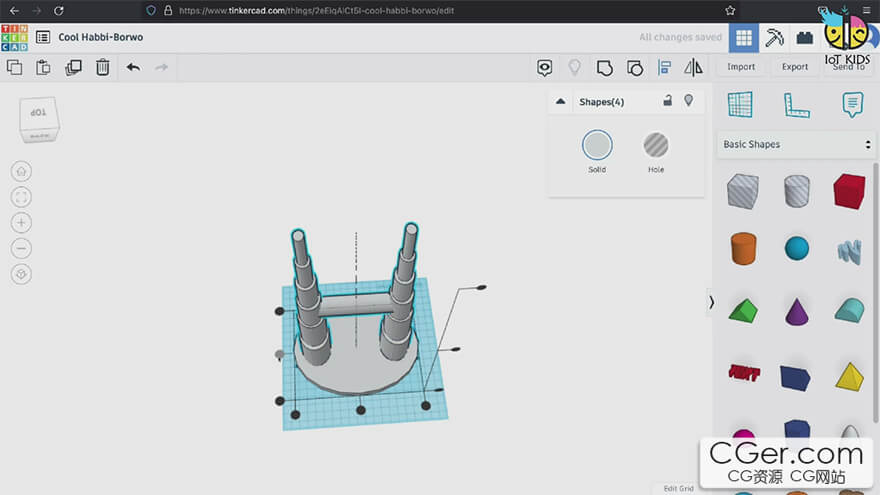Pick the Scribble shape
This screenshot has width=880, height=495.
(849, 252)
